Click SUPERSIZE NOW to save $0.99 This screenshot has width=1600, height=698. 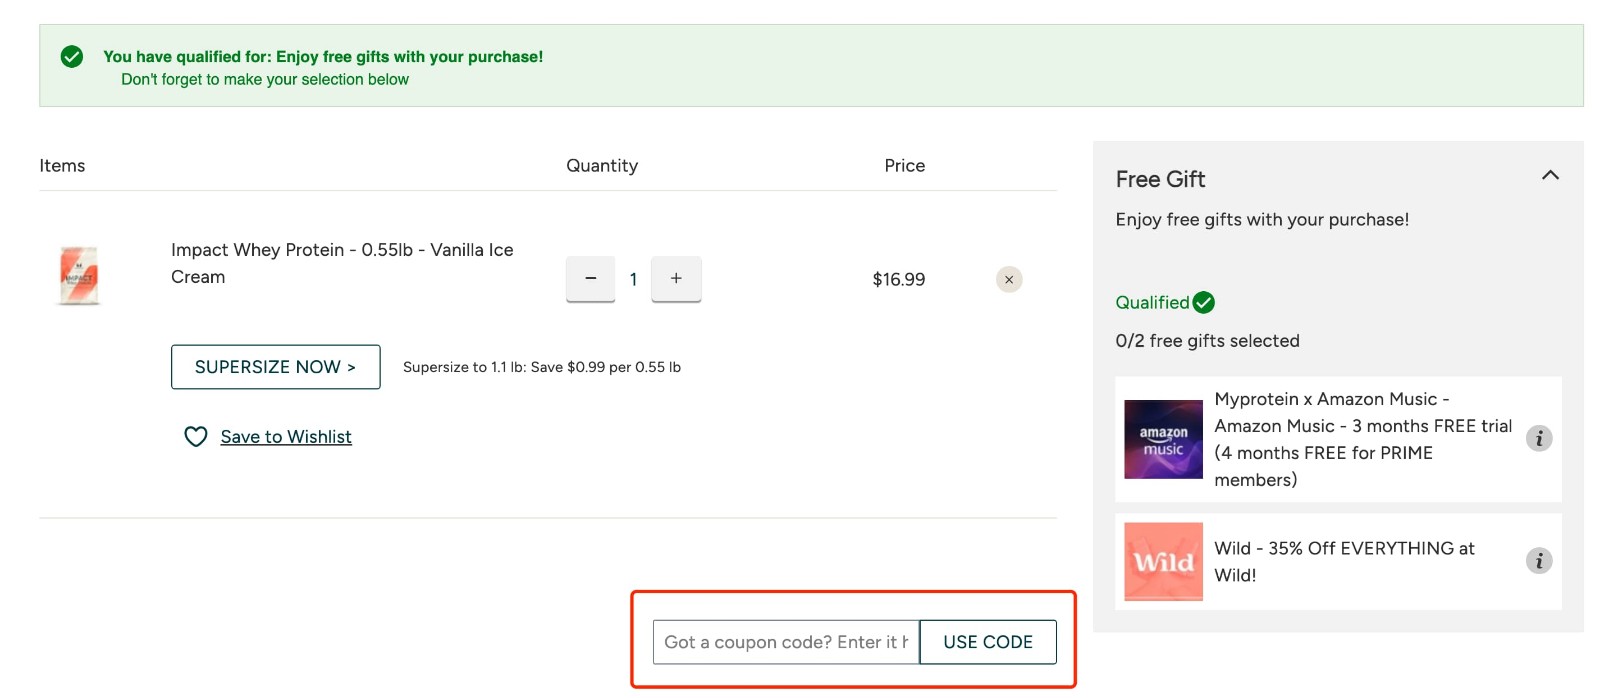click(x=275, y=367)
